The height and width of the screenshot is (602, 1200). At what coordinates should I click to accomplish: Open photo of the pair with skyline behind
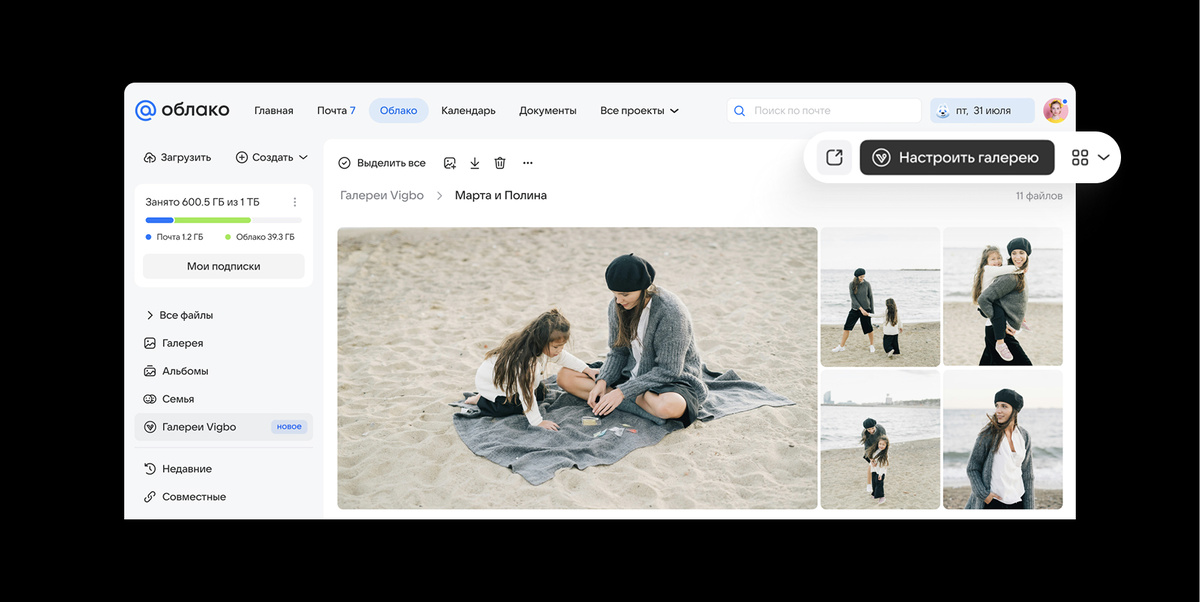(880, 440)
